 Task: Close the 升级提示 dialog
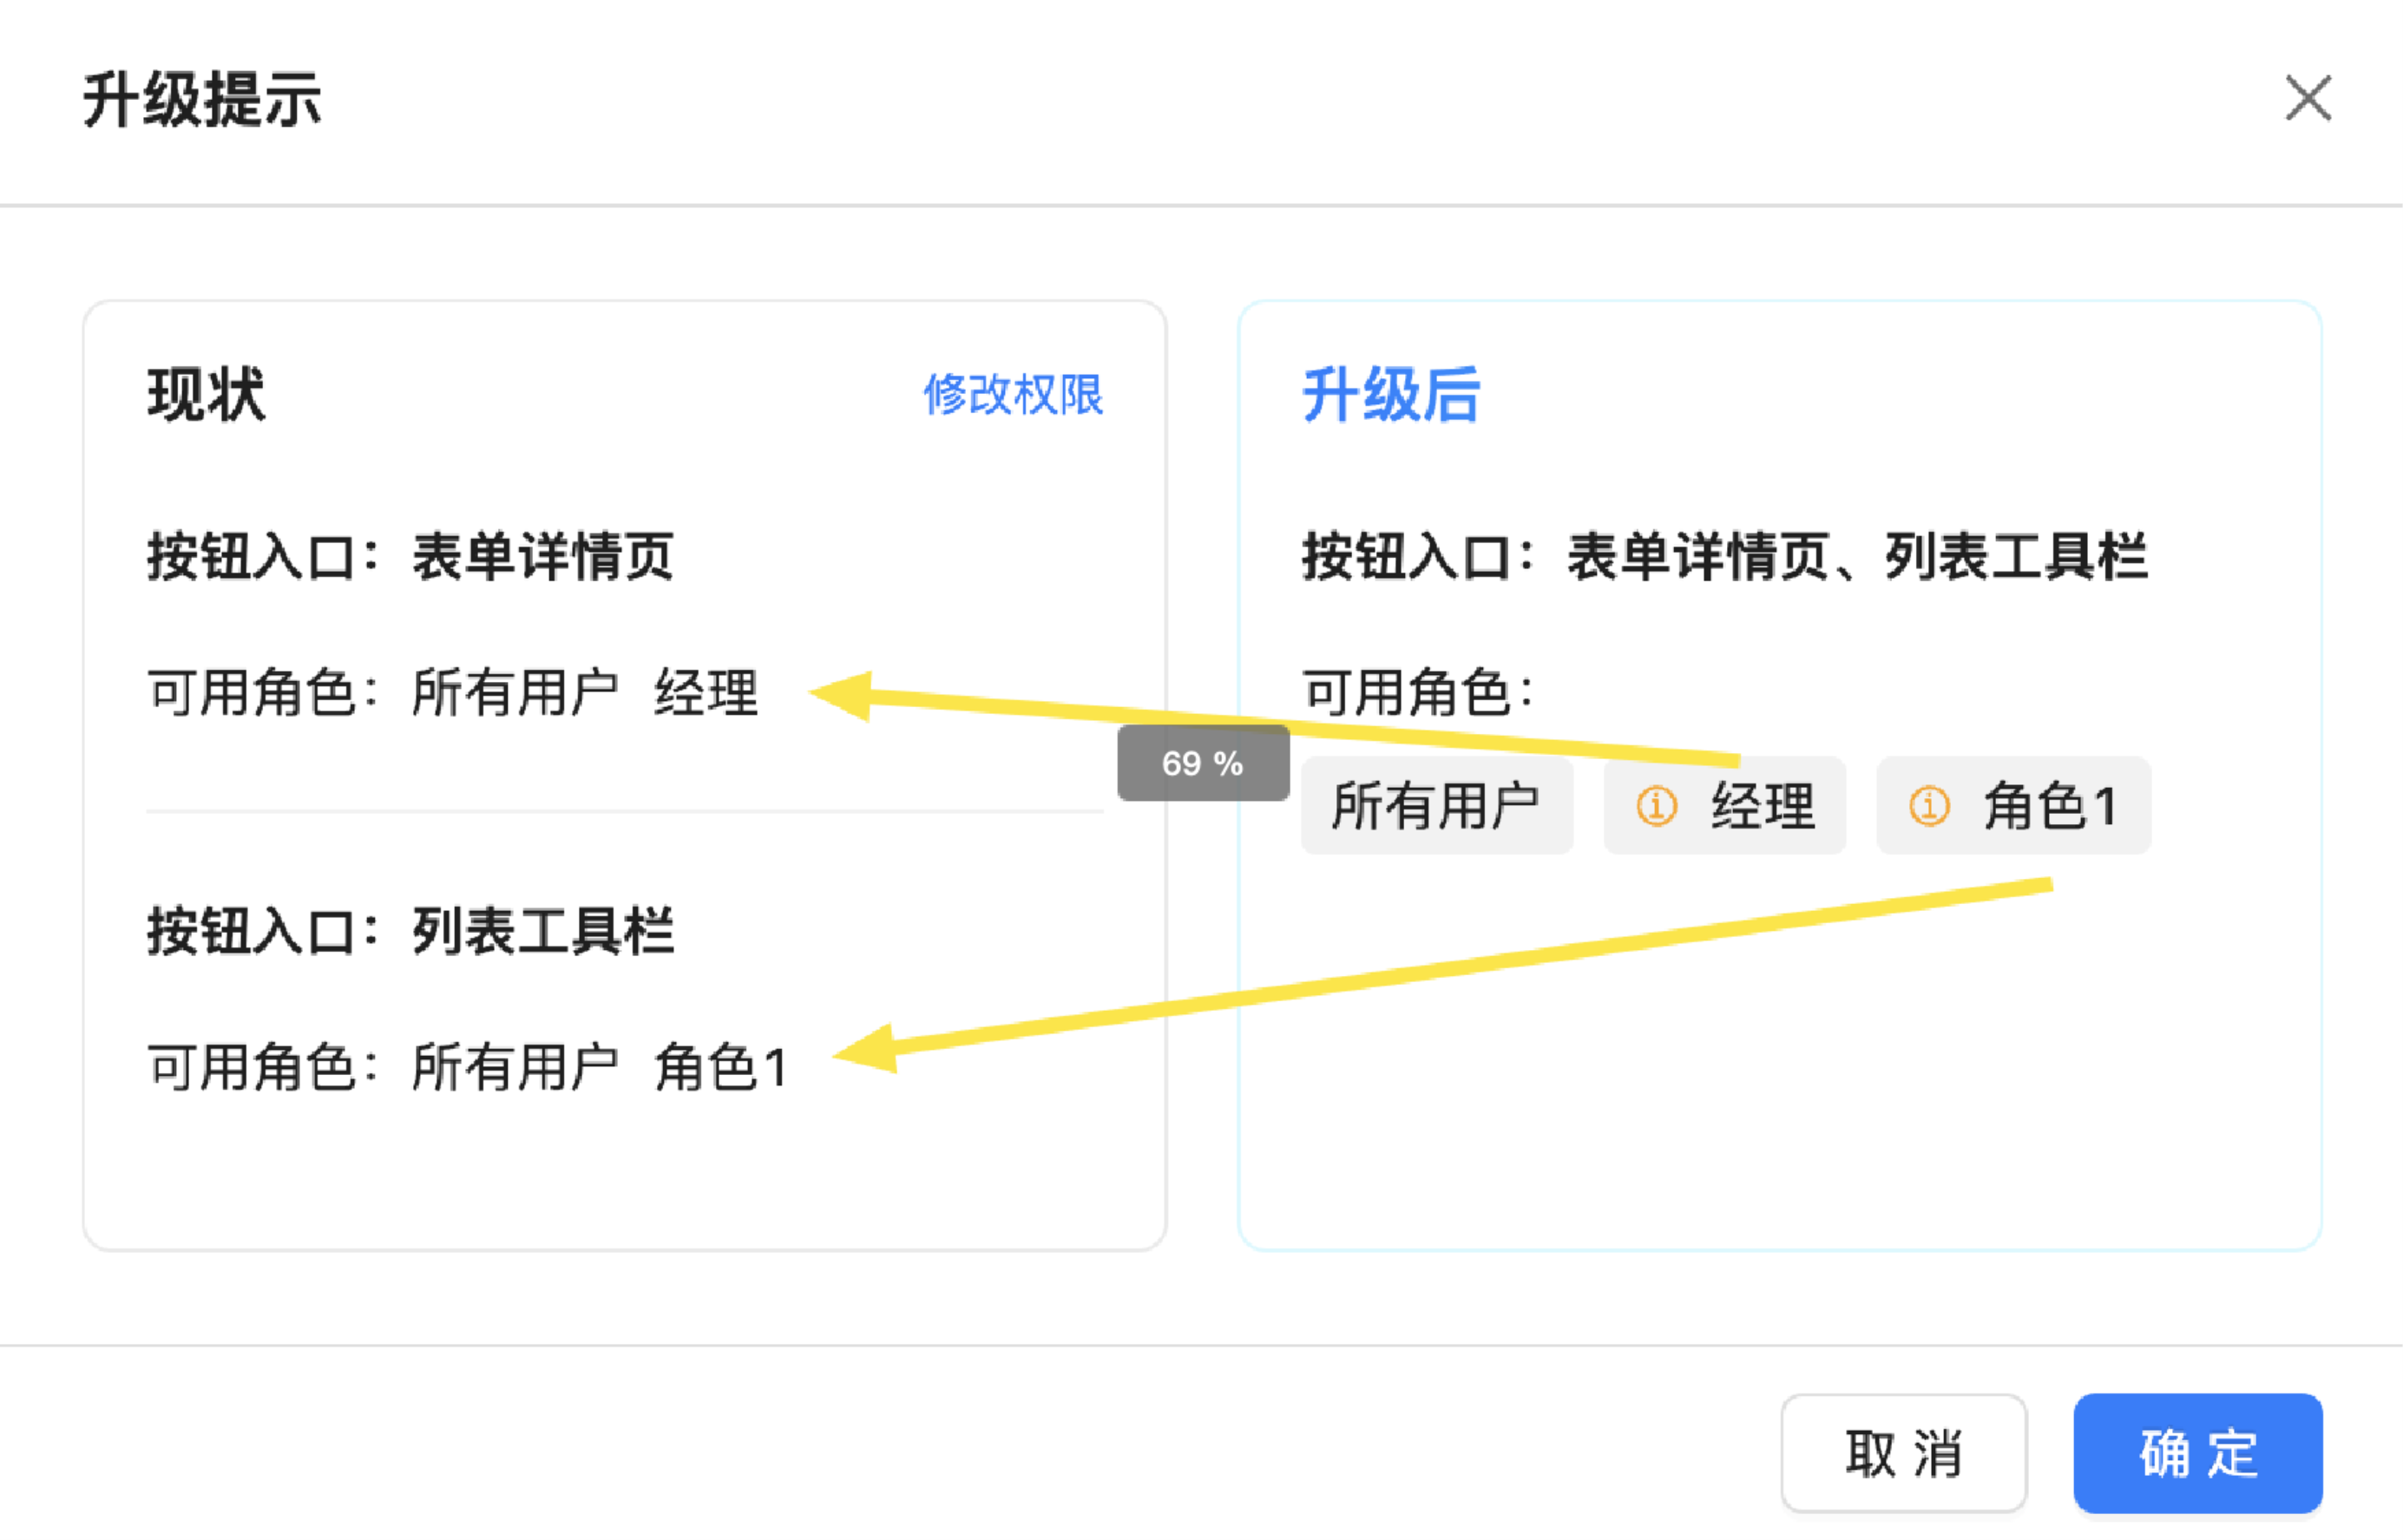[x=2307, y=98]
